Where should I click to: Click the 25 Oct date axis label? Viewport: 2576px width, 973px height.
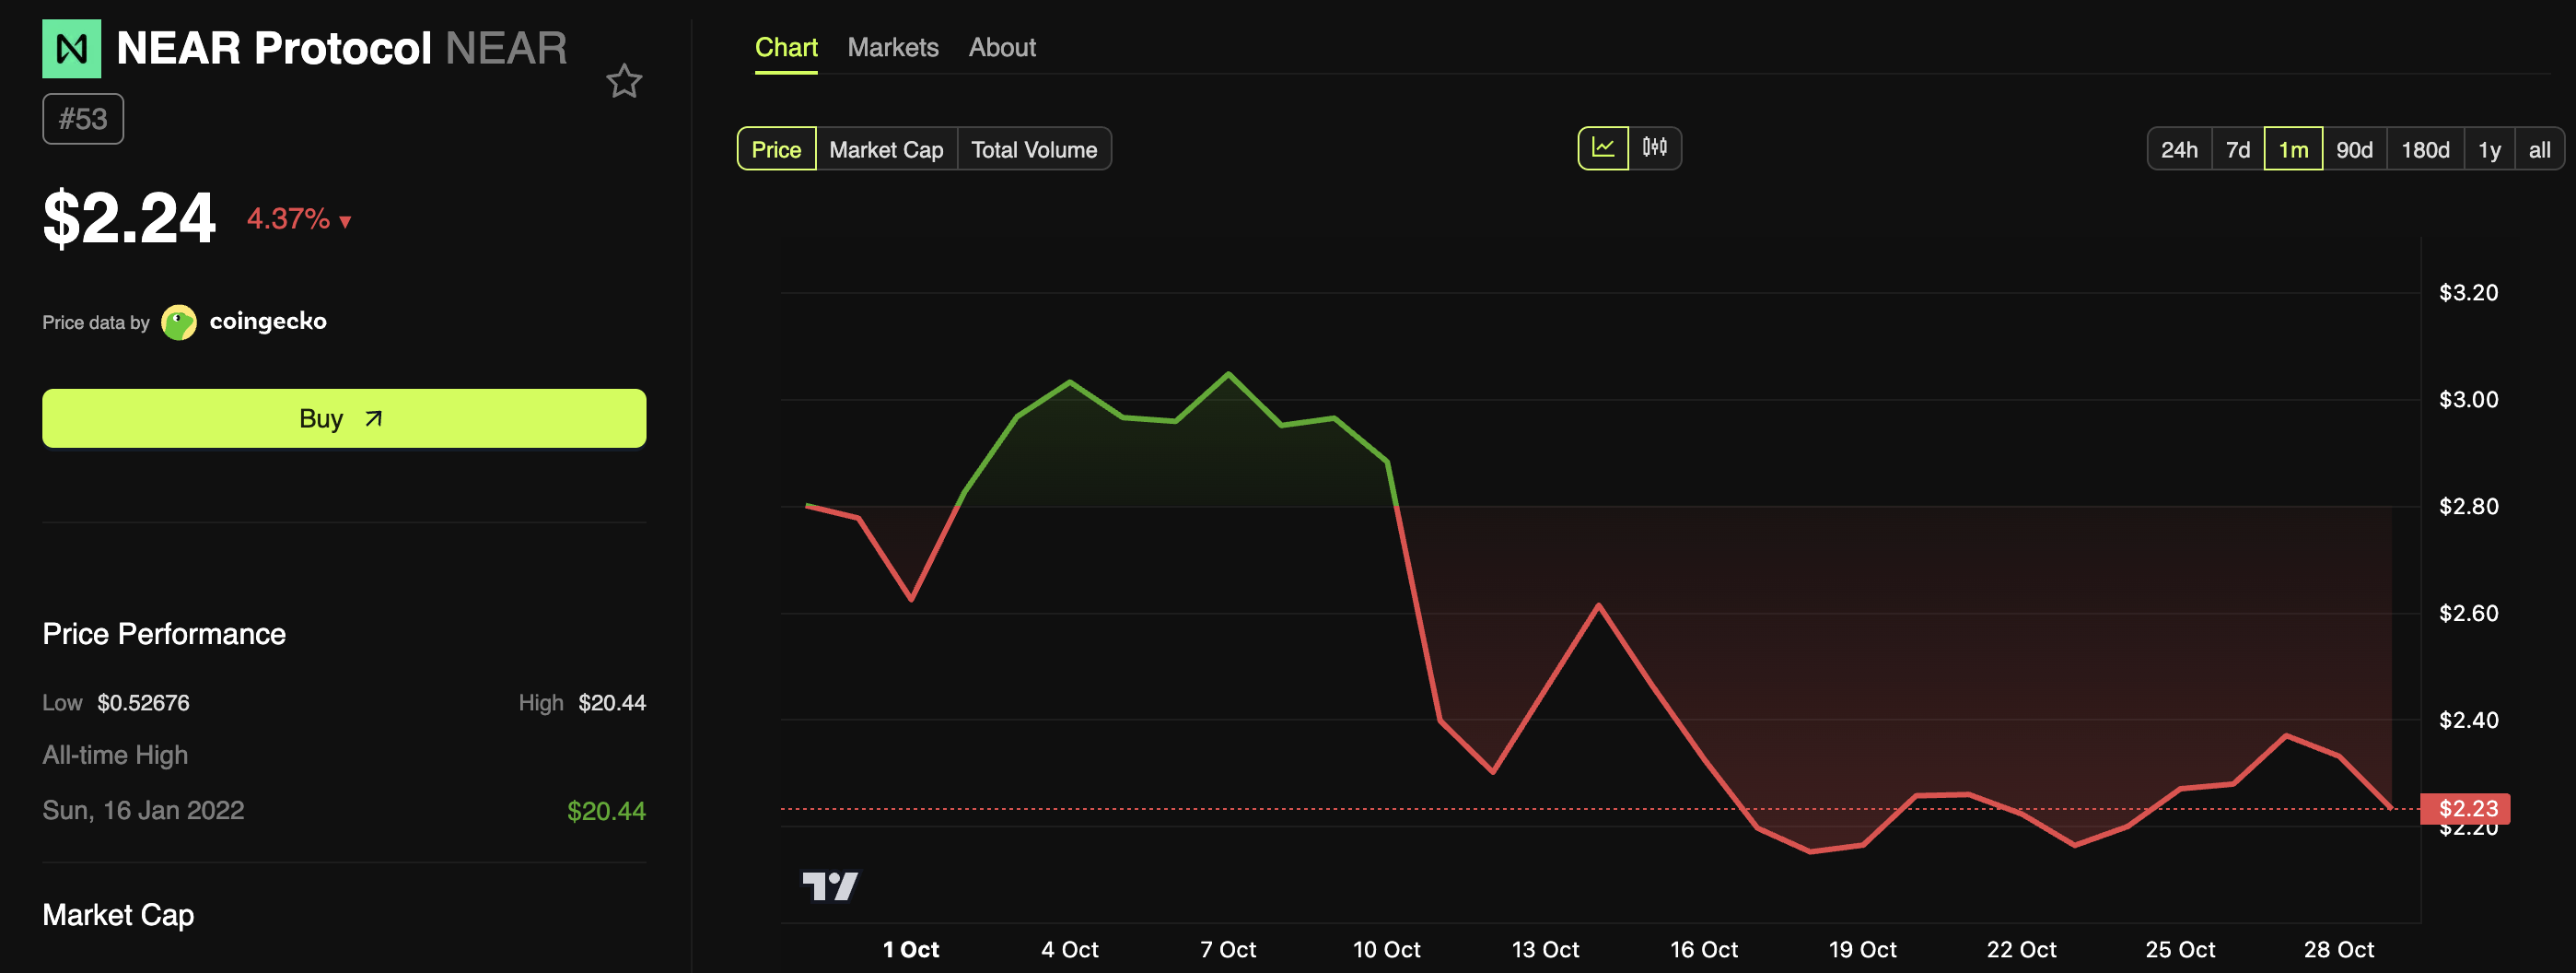click(x=2180, y=949)
